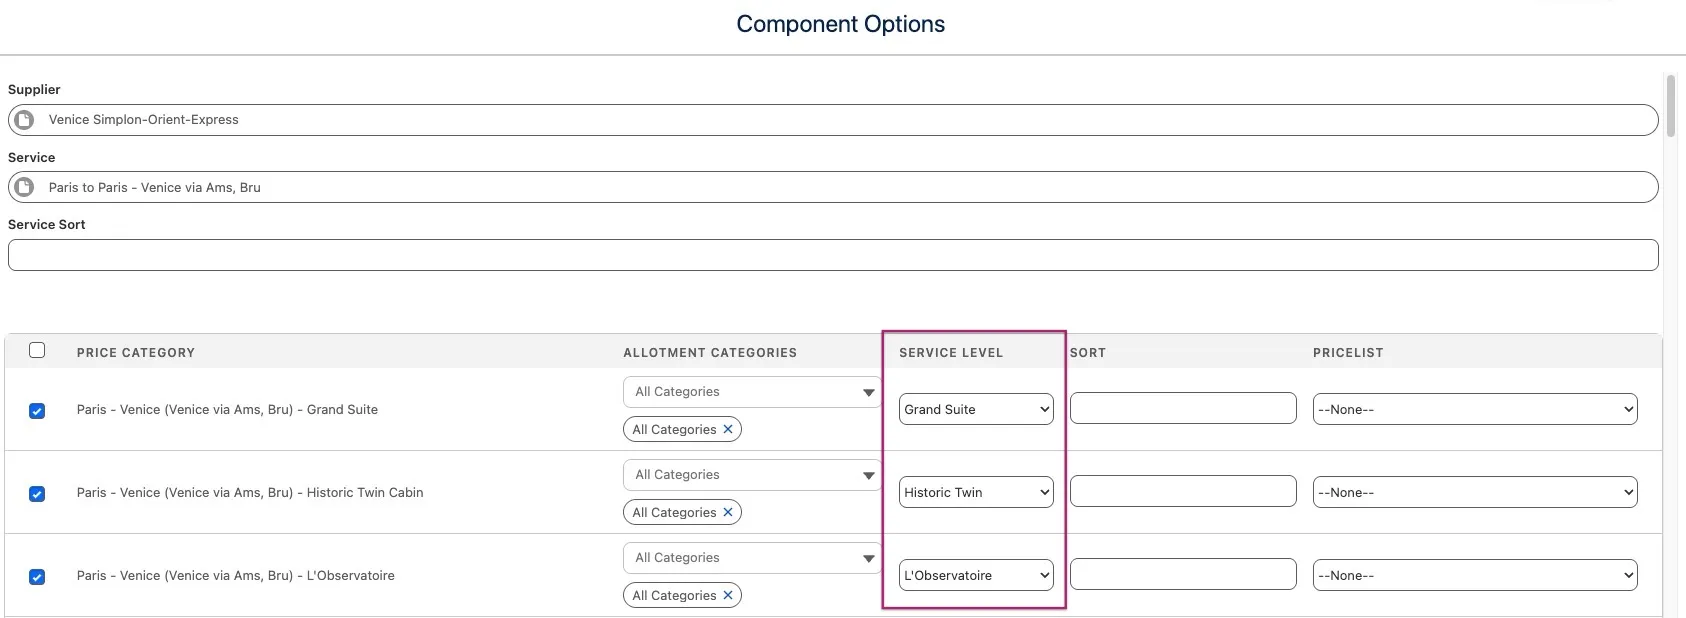Click the Sort field in Grand Suite row
The image size is (1686, 618).
pyautogui.click(x=1182, y=408)
